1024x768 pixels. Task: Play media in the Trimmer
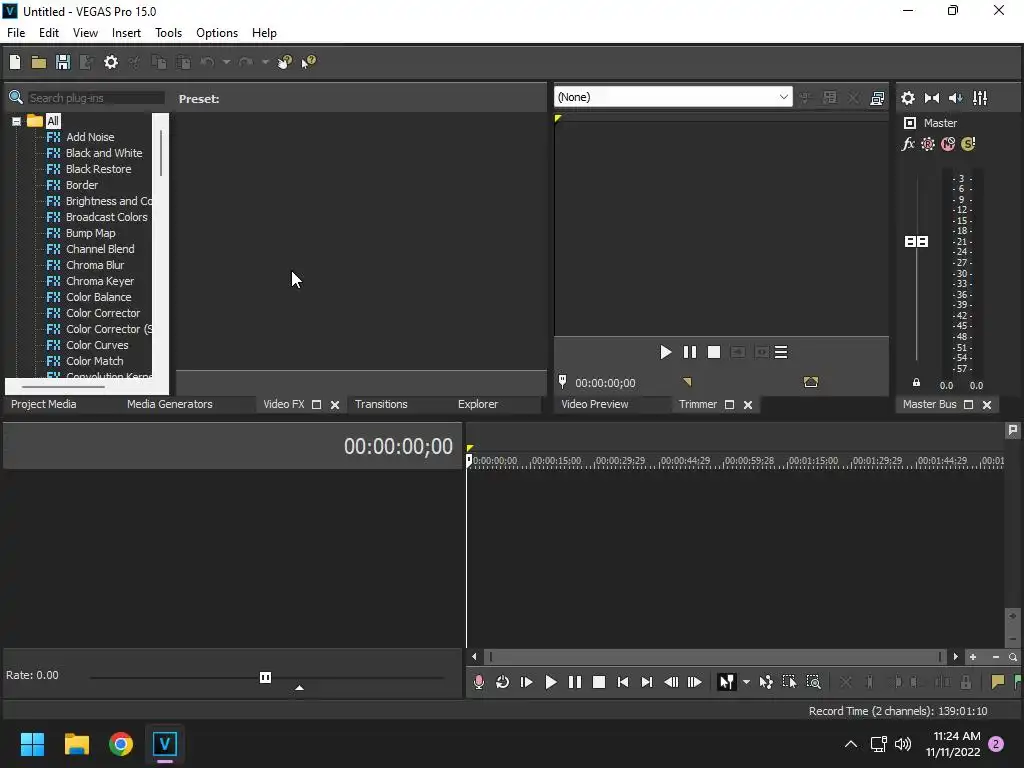point(665,353)
